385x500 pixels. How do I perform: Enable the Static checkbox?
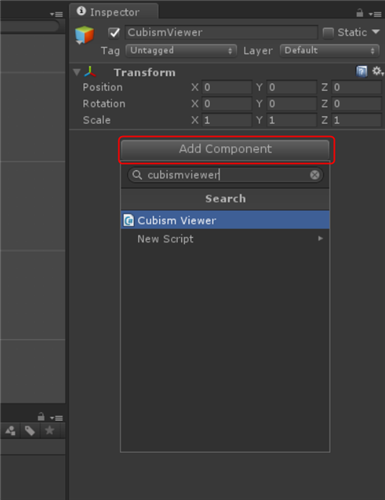pos(328,33)
